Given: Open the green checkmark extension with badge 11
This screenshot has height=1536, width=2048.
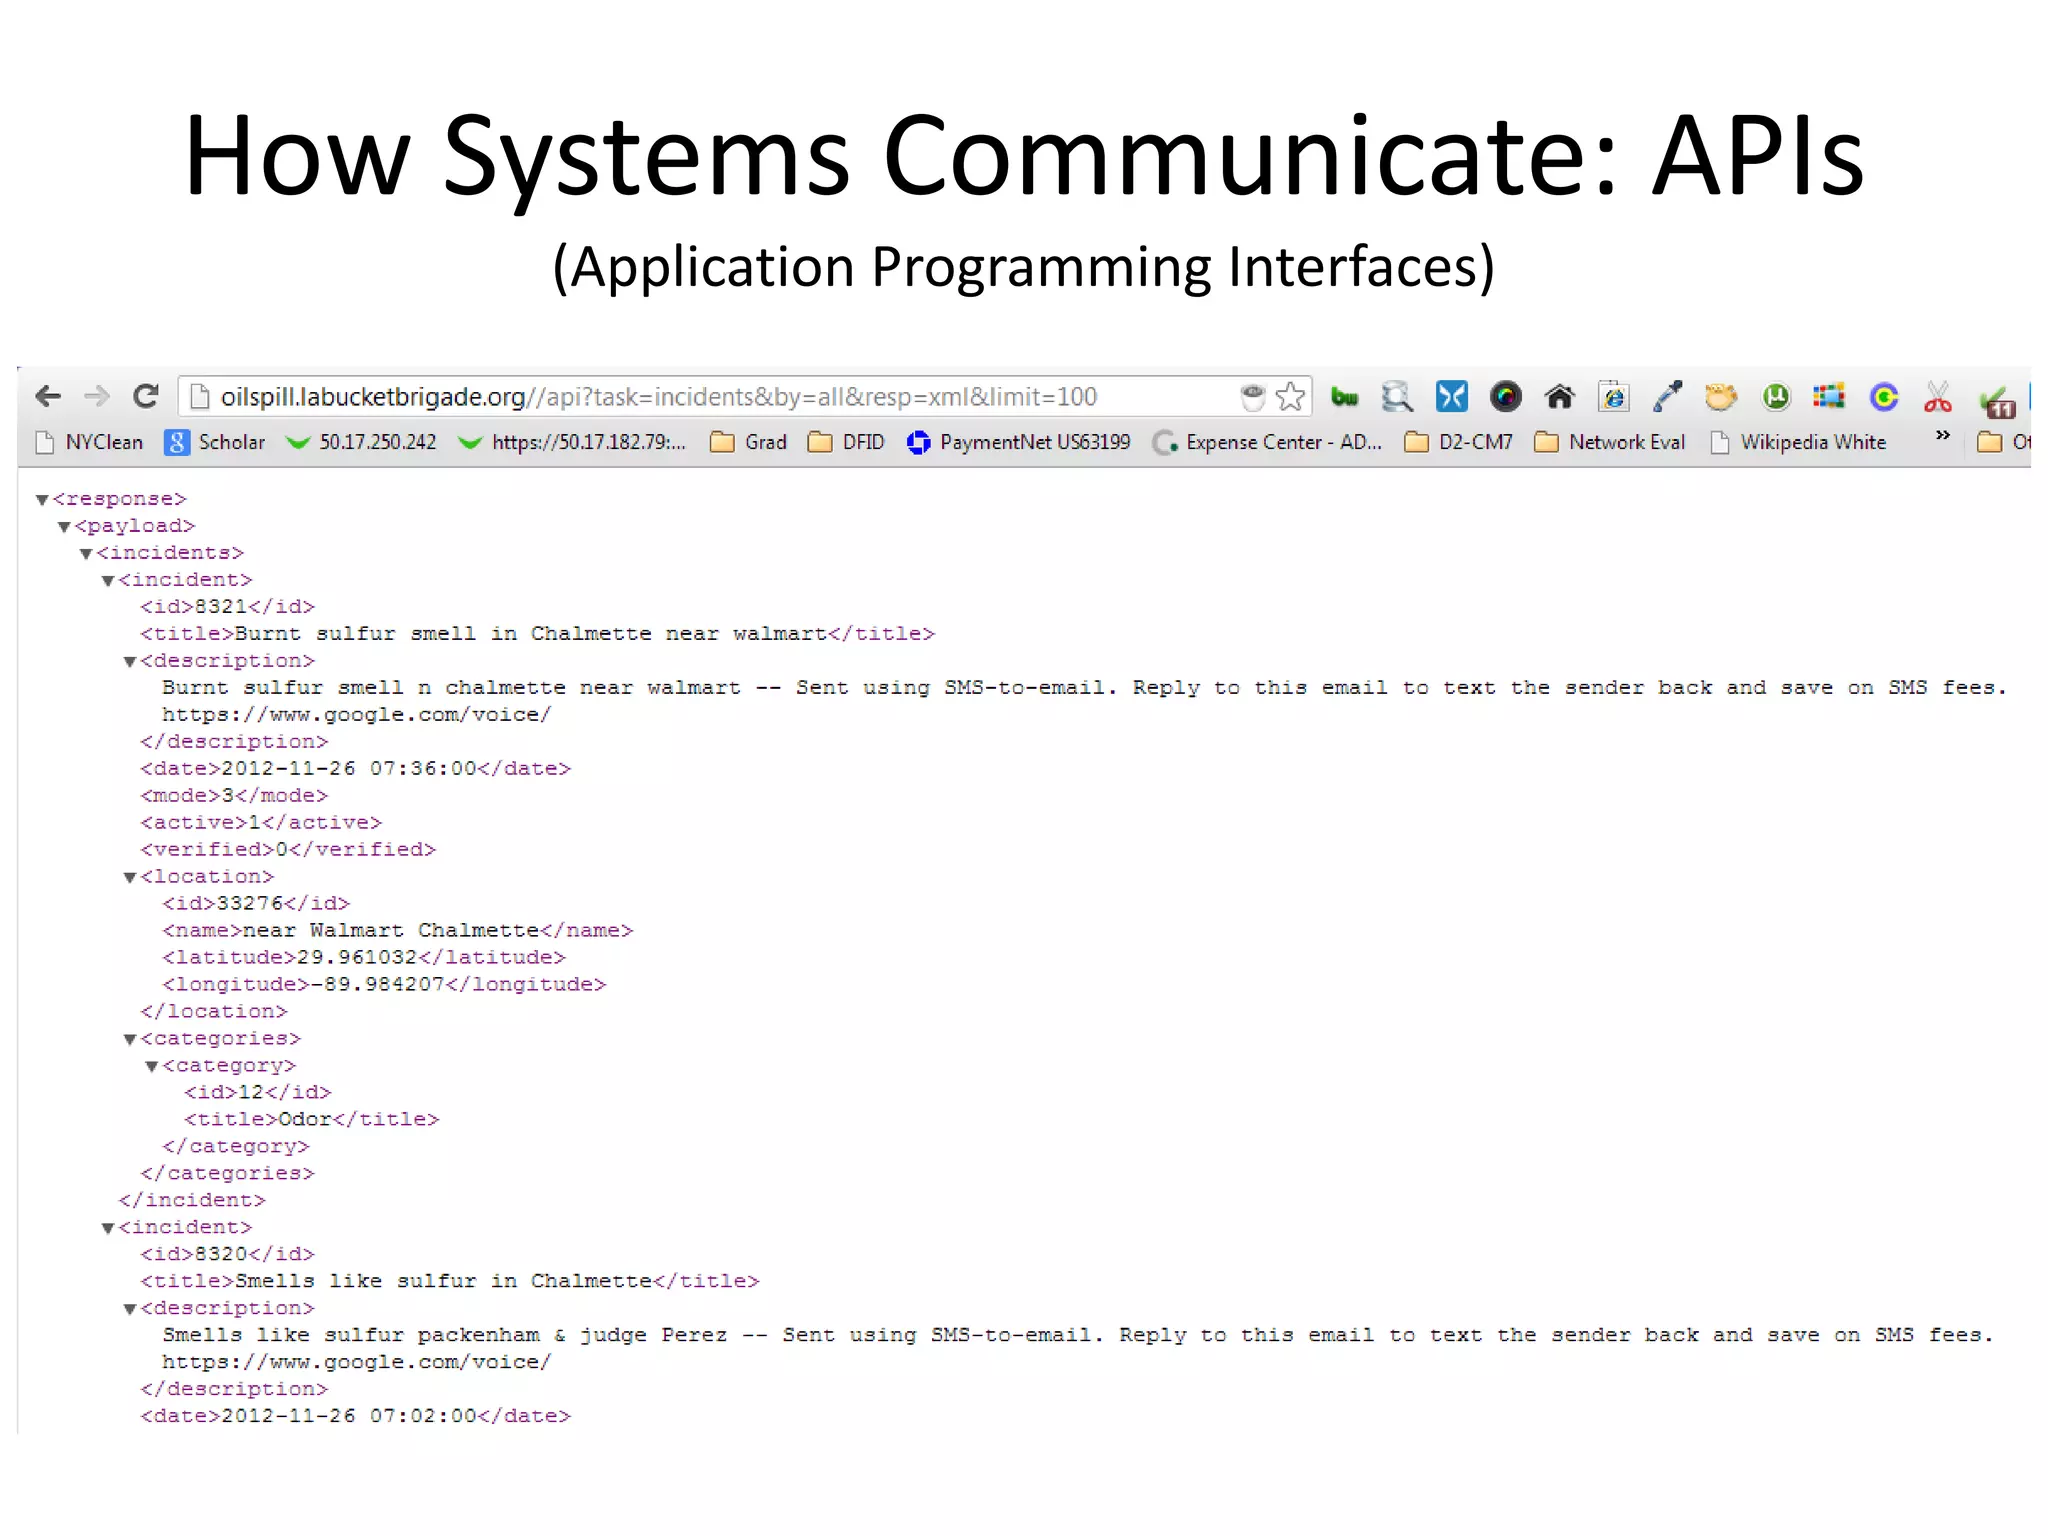Looking at the screenshot, I should tap(1996, 402).
